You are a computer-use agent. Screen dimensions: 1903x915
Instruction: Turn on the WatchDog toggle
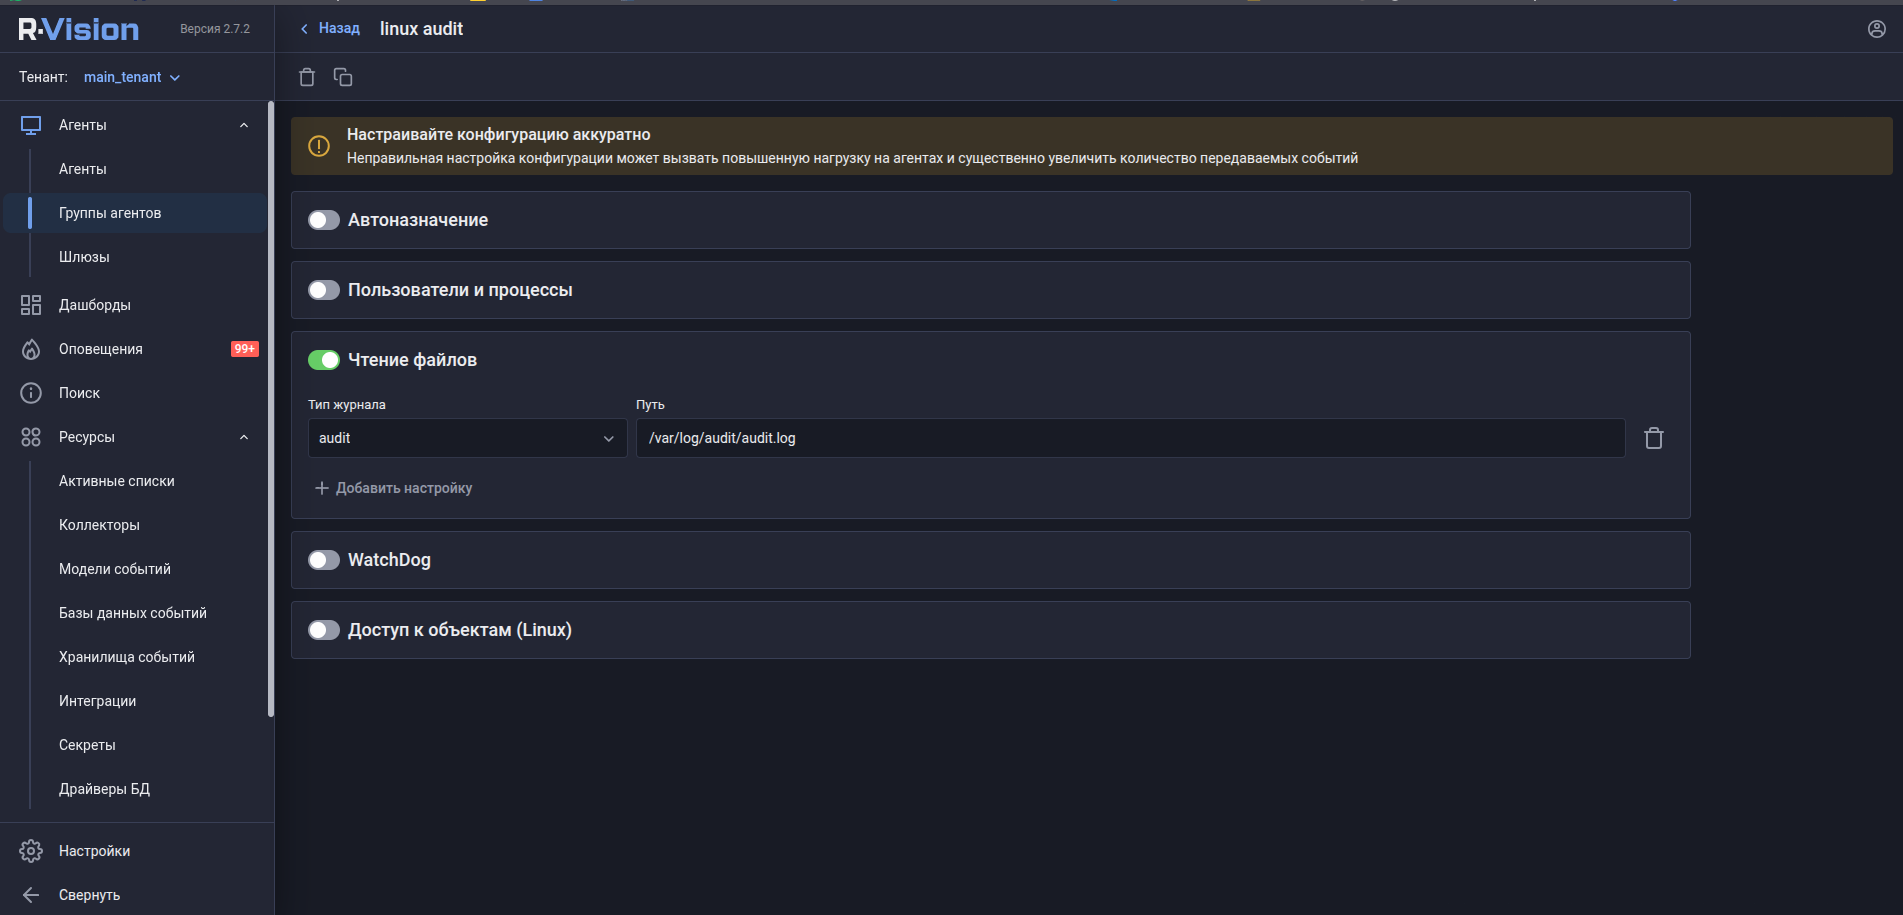tap(324, 560)
